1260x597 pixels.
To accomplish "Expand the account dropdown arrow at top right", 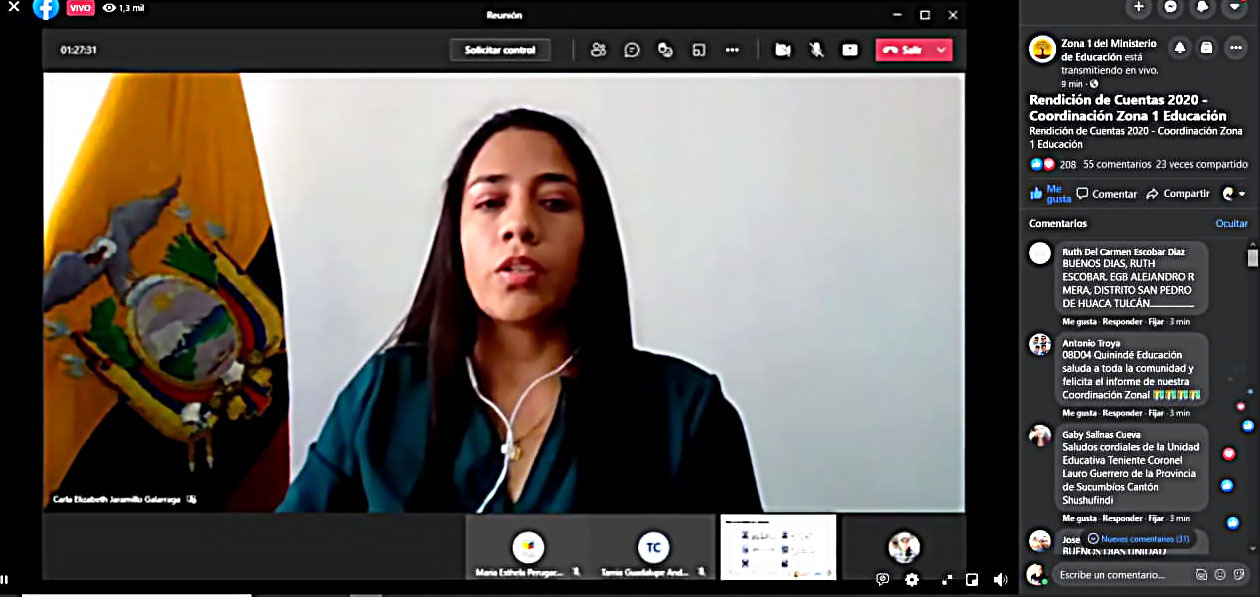I will 1234,7.
